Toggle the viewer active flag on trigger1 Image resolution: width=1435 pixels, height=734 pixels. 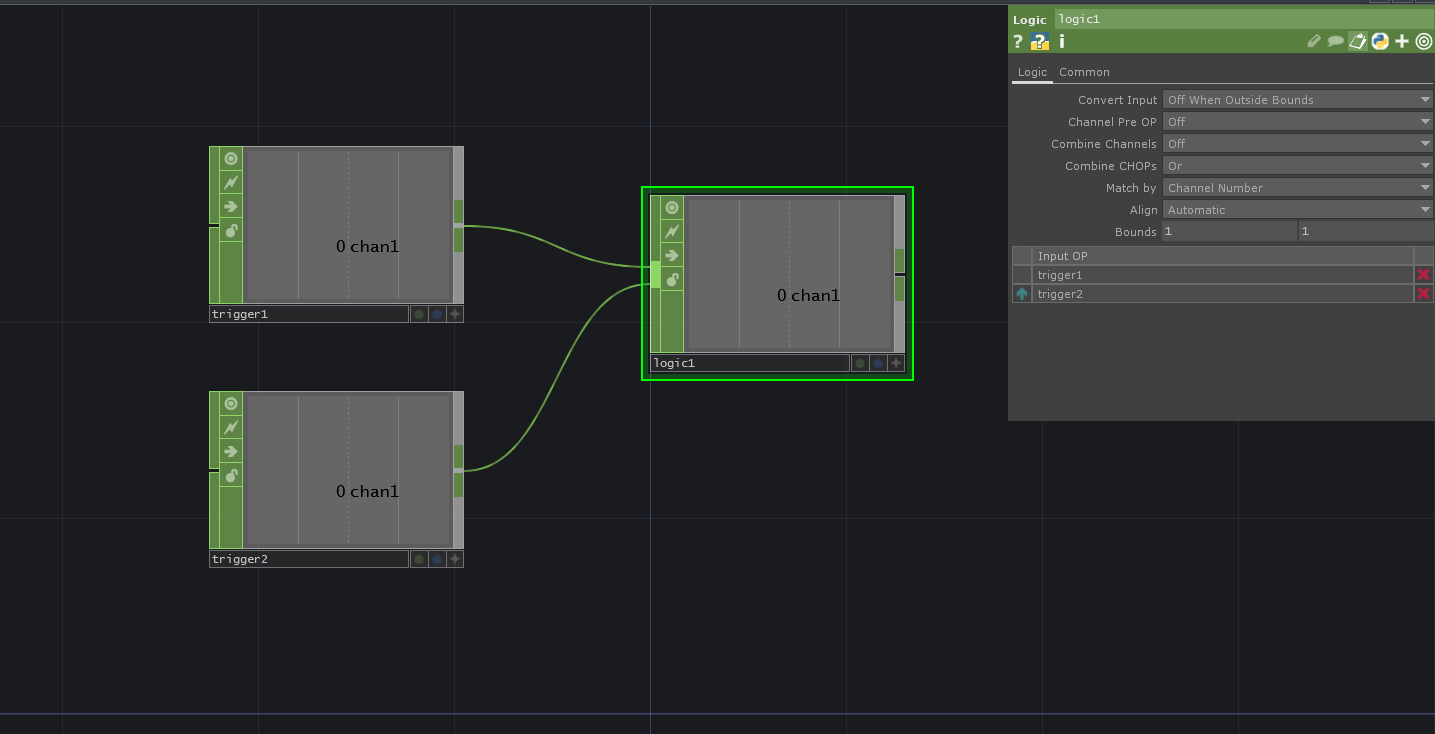click(230, 158)
